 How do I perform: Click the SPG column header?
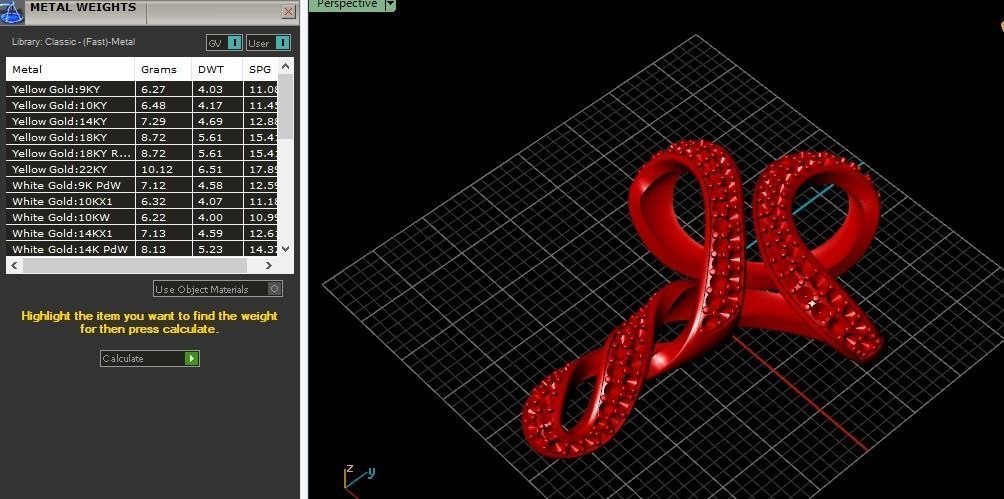[261, 69]
